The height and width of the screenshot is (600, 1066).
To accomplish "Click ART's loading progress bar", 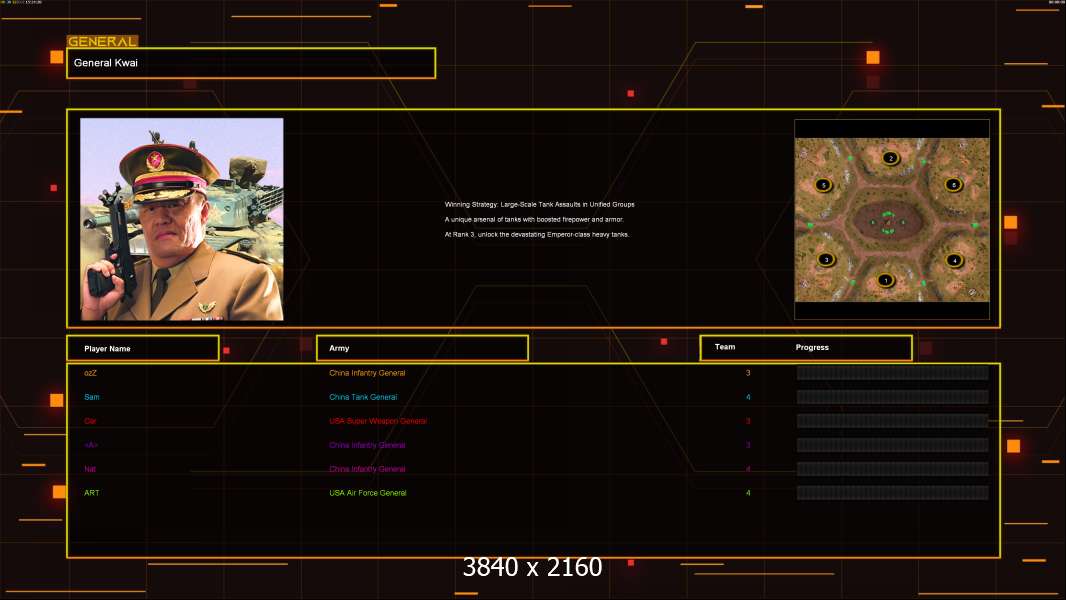I will pyautogui.click(x=893, y=493).
